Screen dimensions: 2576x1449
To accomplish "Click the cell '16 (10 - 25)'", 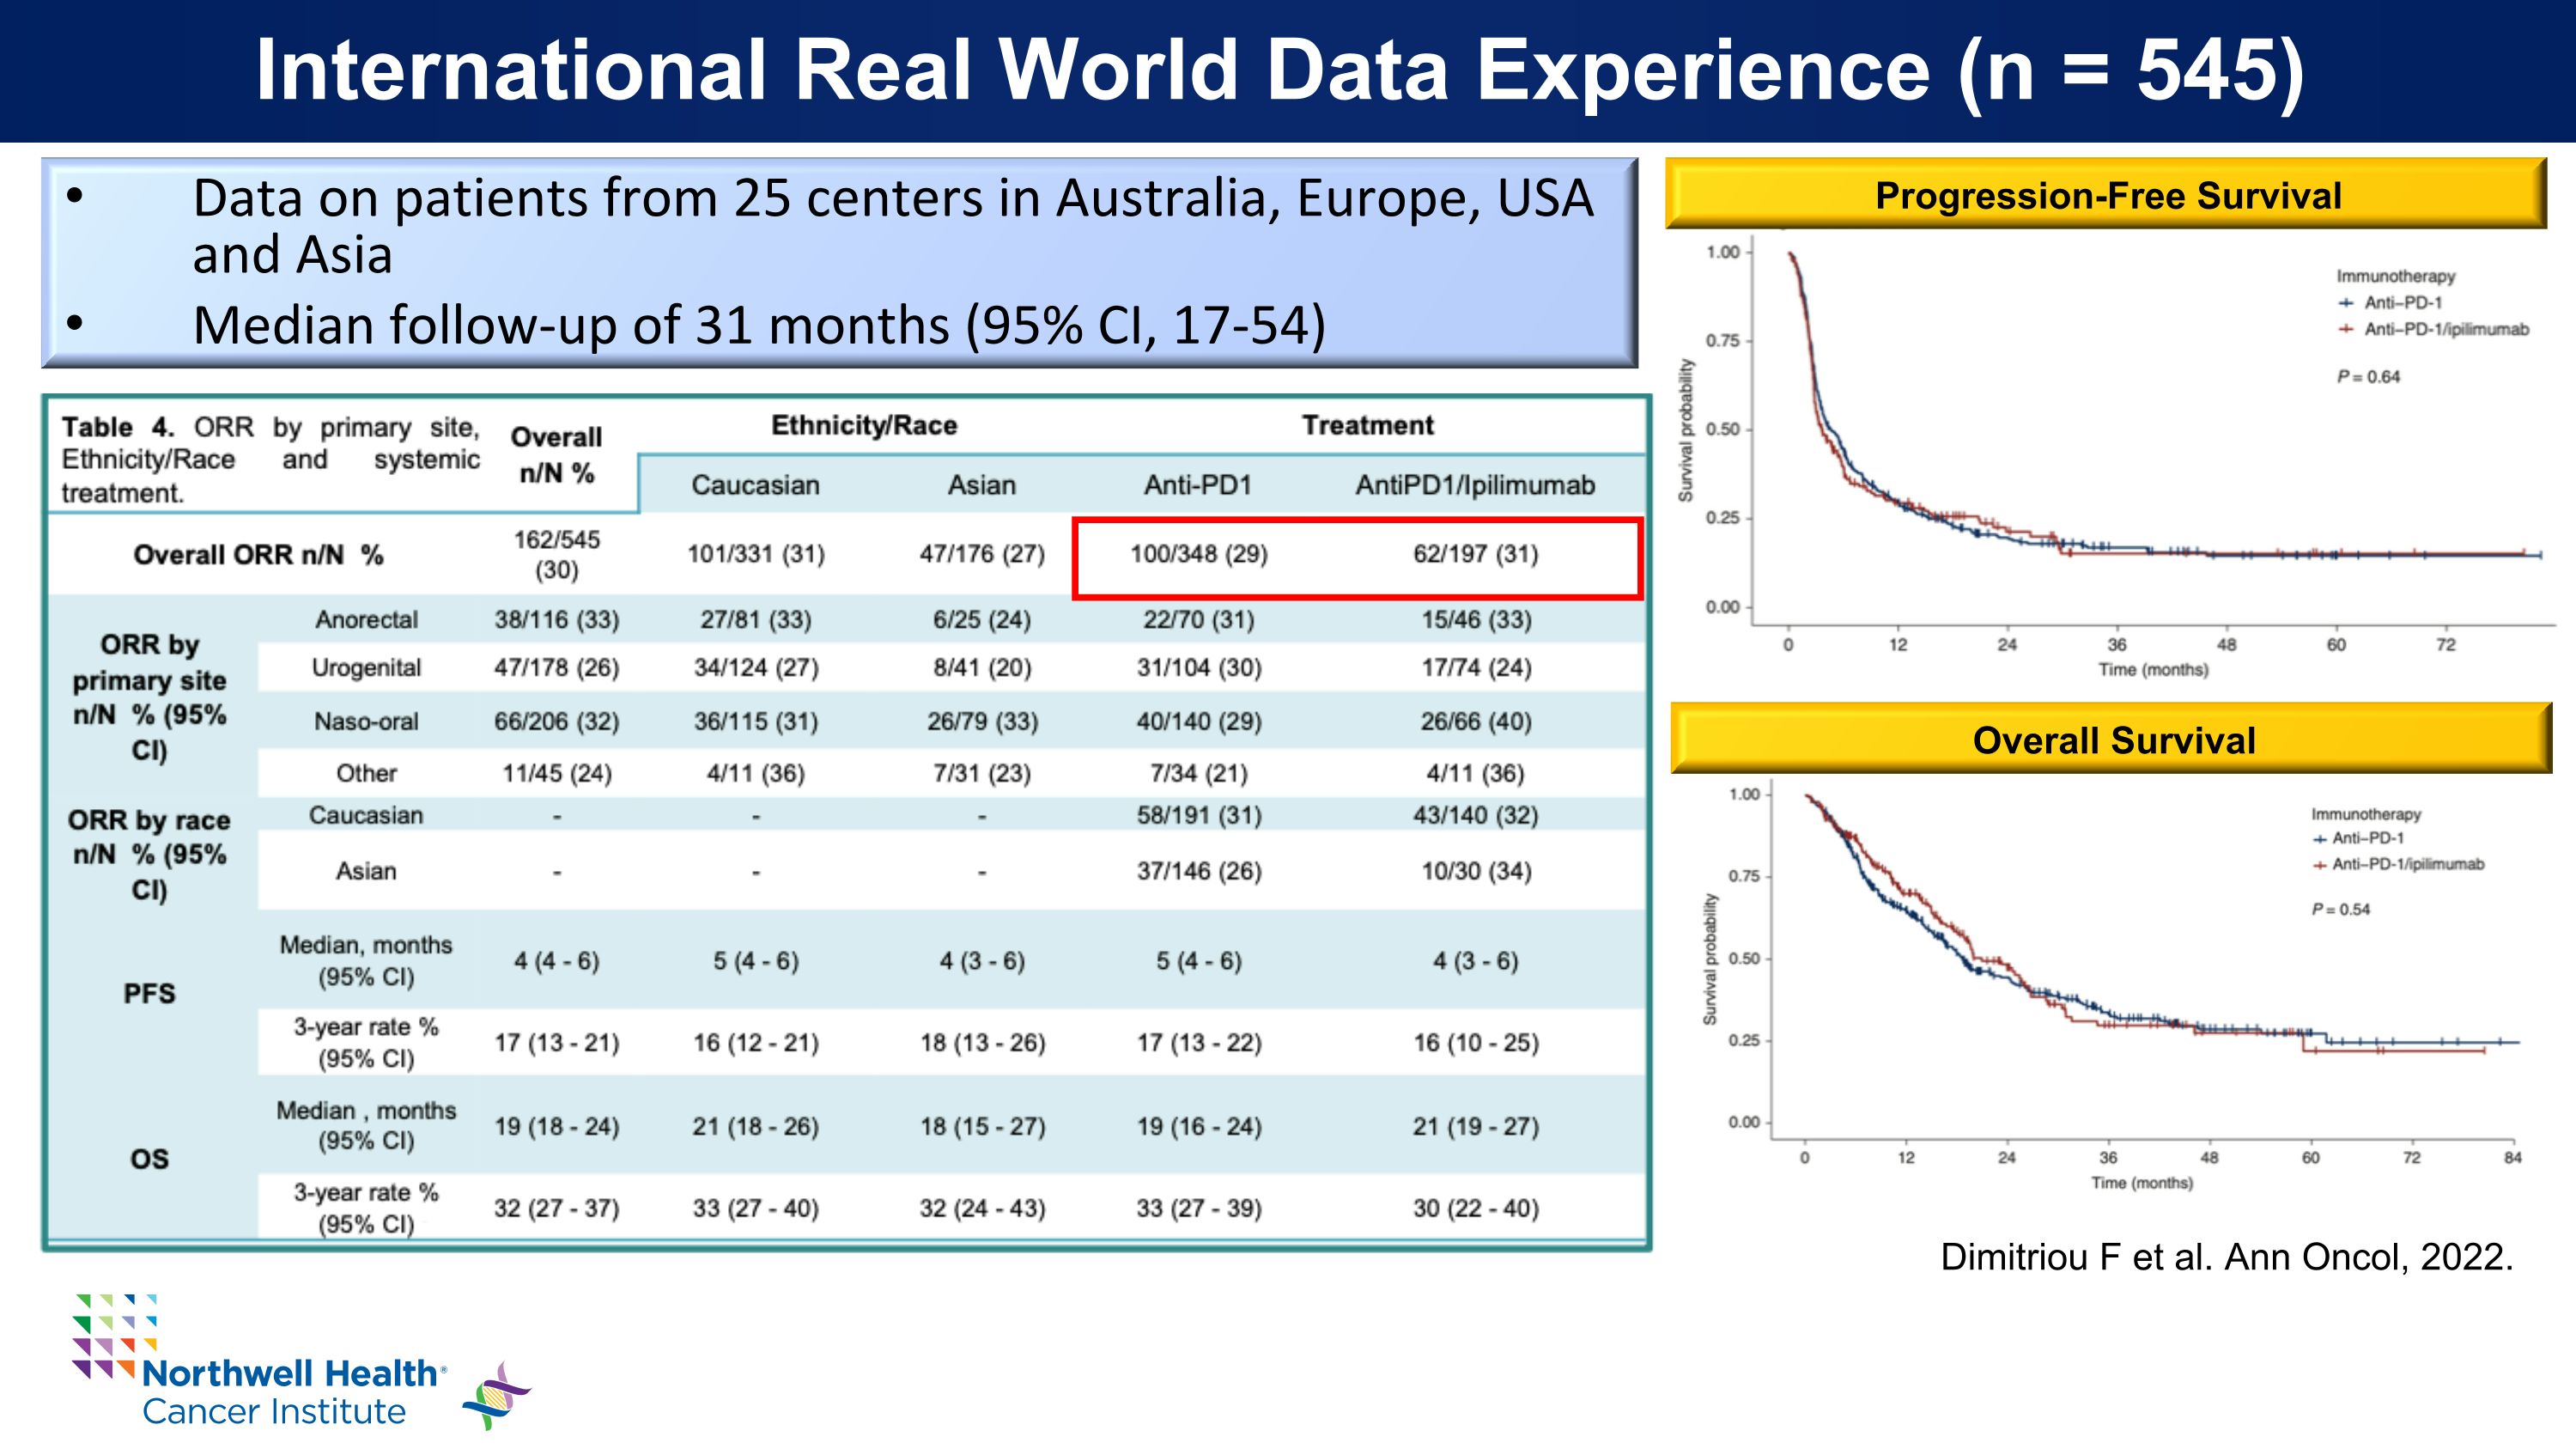I will 1475,1043.
